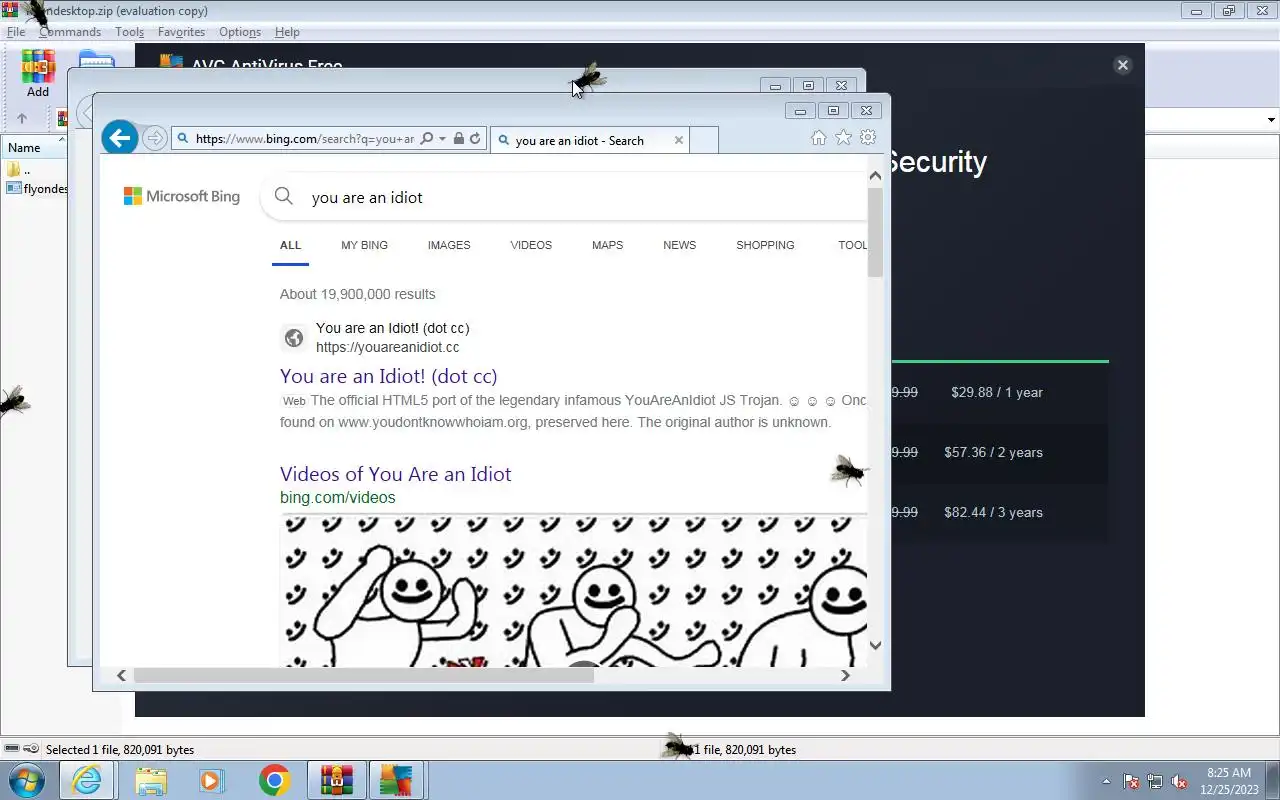Viewport: 1280px width, 800px height.
Task: Open the WinRAR Commands menu
Action: (x=70, y=32)
